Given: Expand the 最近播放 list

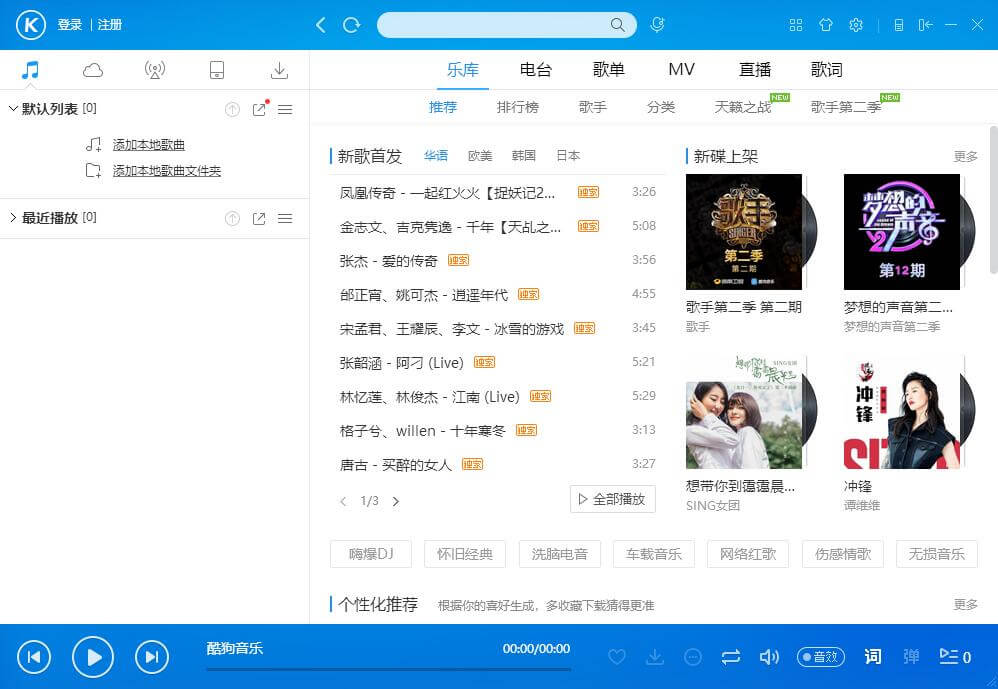Looking at the screenshot, I should [x=13, y=218].
